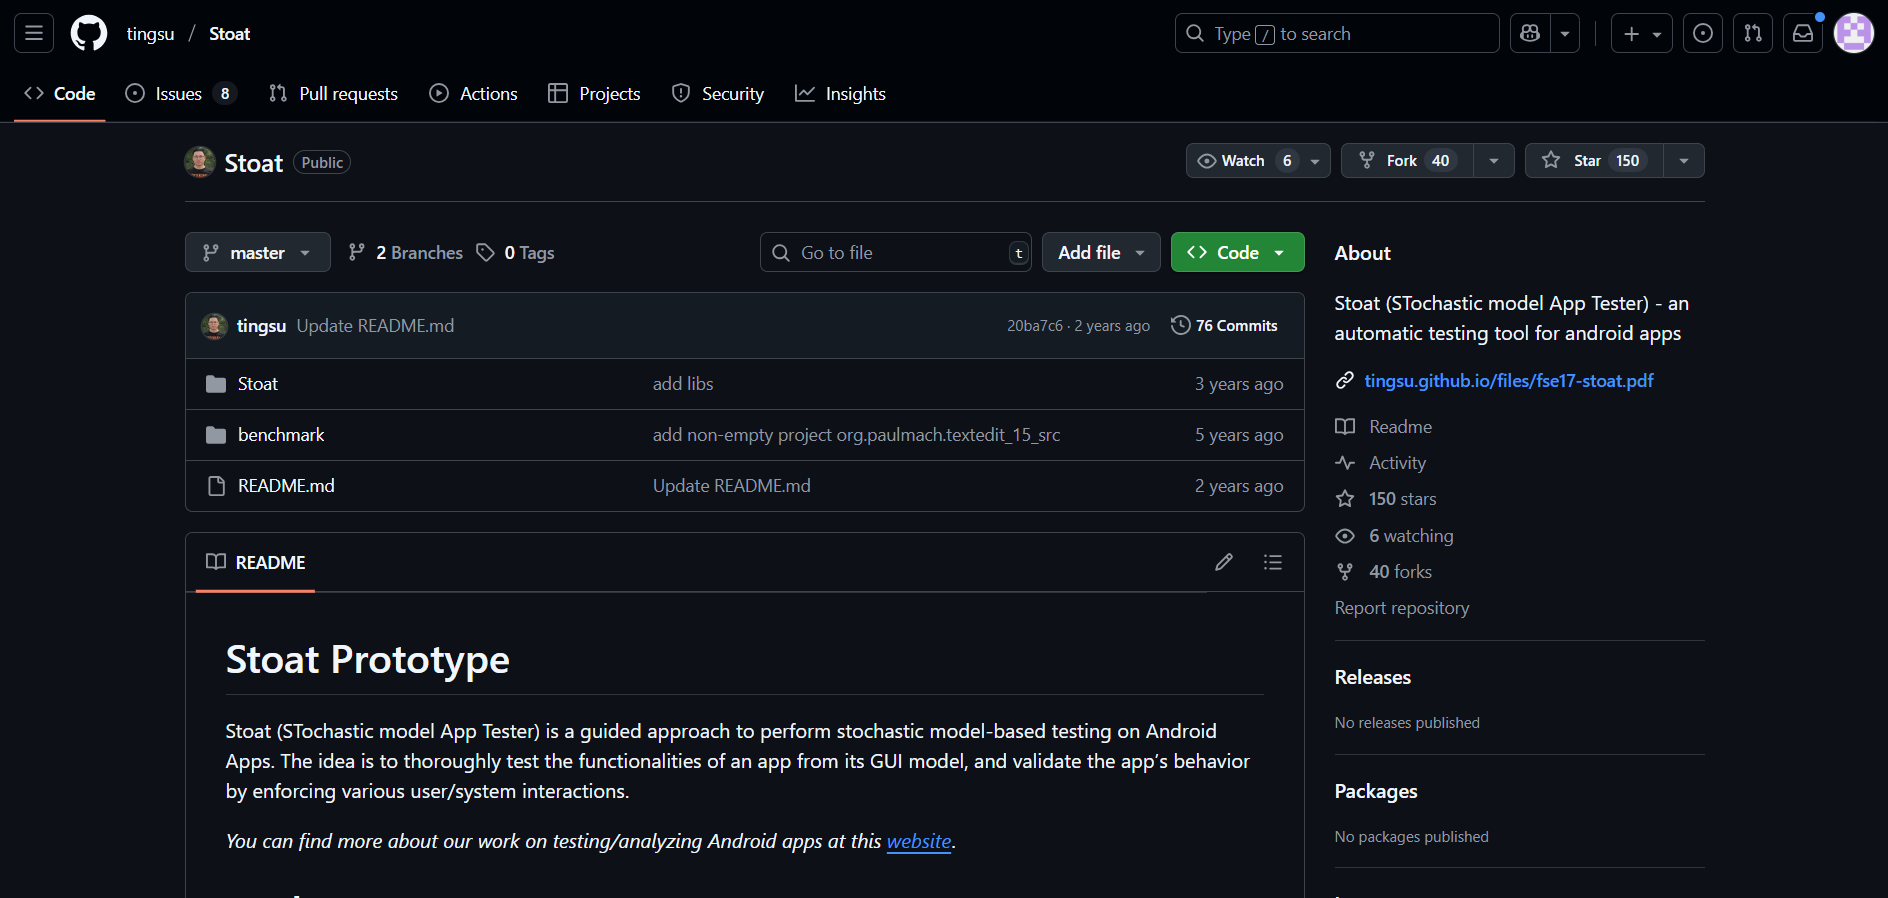Open the Insights tab
Image resolution: width=1888 pixels, height=898 pixels.
[840, 93]
